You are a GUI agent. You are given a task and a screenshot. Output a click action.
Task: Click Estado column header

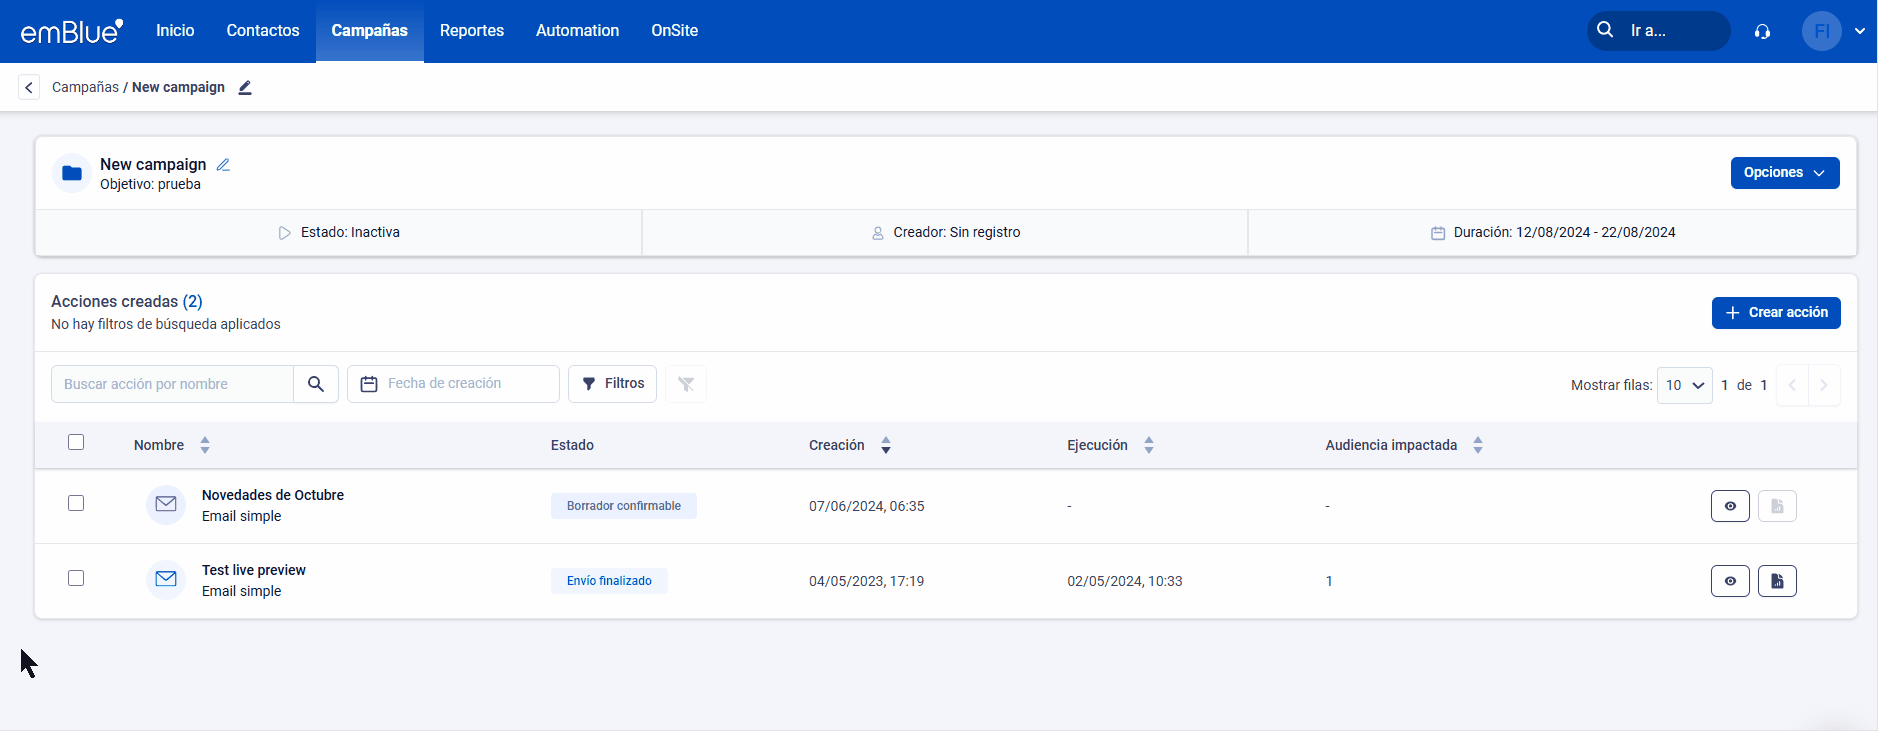(572, 445)
